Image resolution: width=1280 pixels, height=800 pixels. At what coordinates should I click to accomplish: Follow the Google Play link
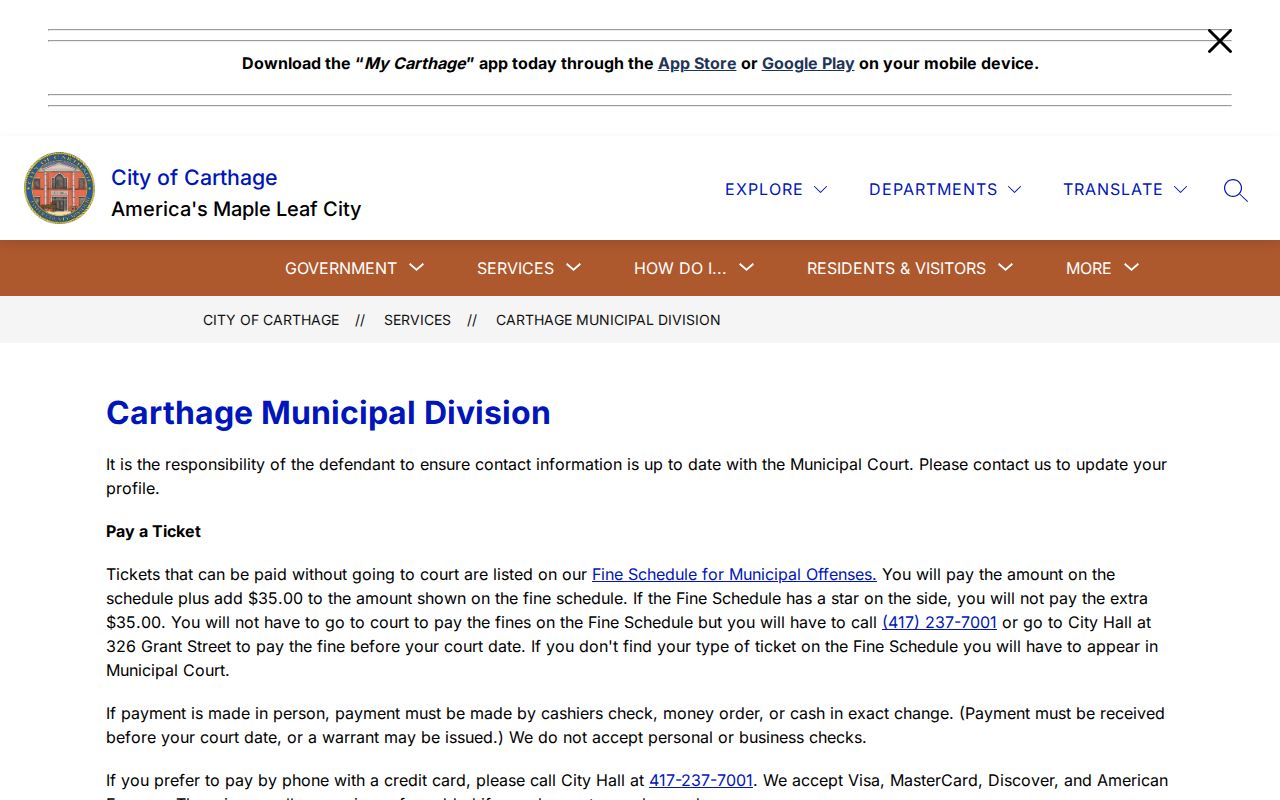[x=808, y=63]
